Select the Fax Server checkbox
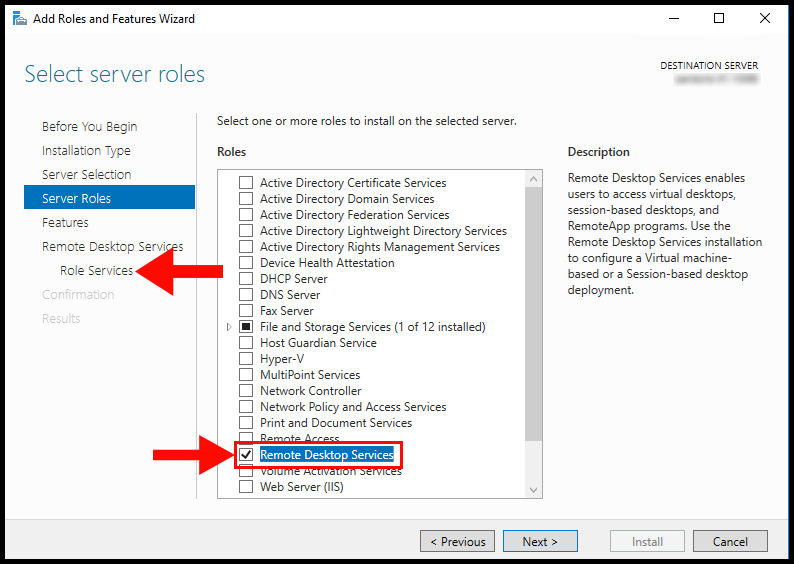 pyautogui.click(x=246, y=311)
